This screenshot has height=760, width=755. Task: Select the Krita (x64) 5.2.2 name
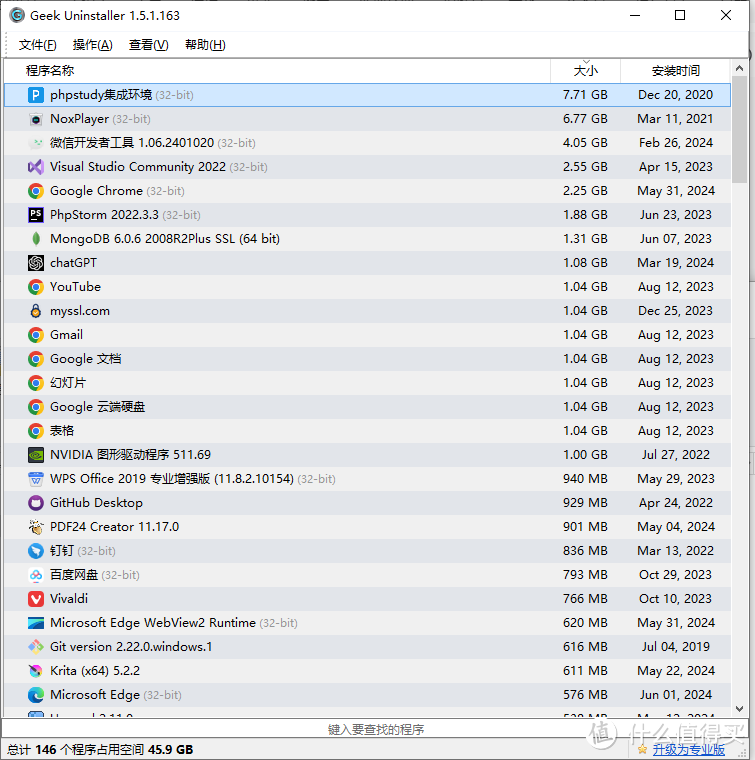[95, 671]
